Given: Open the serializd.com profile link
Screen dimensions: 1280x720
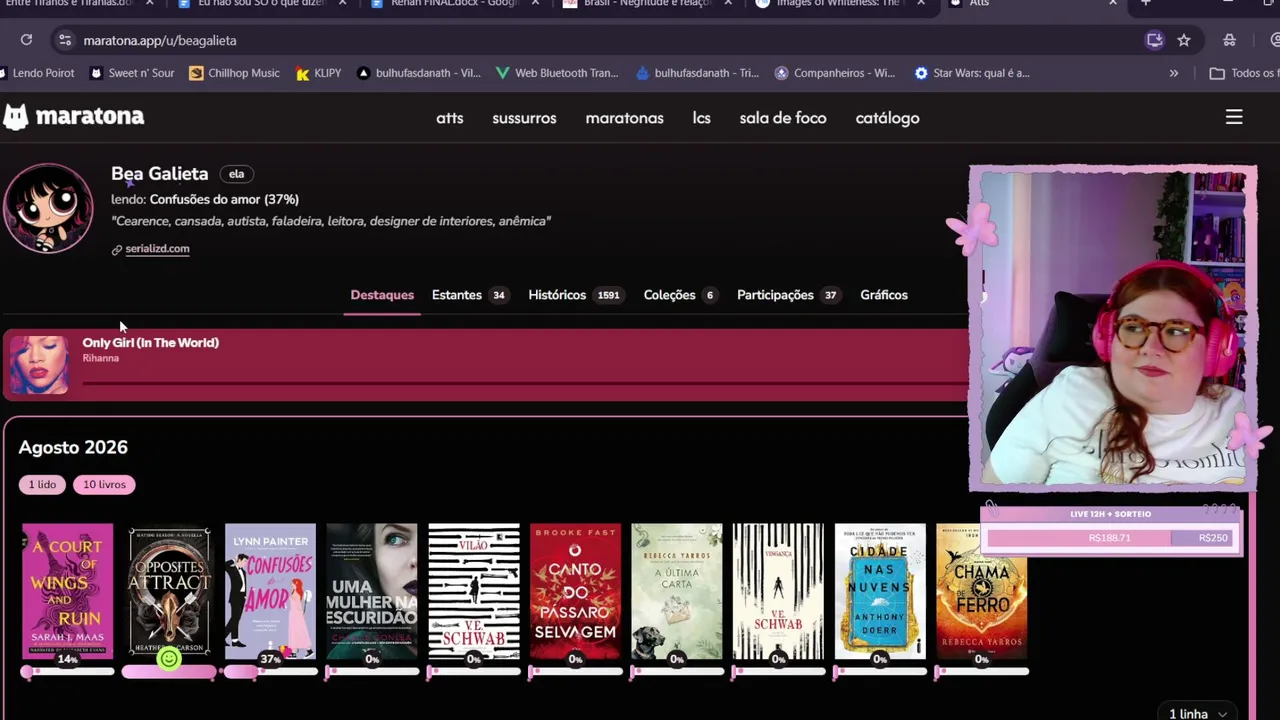Looking at the screenshot, I should coord(157,249).
